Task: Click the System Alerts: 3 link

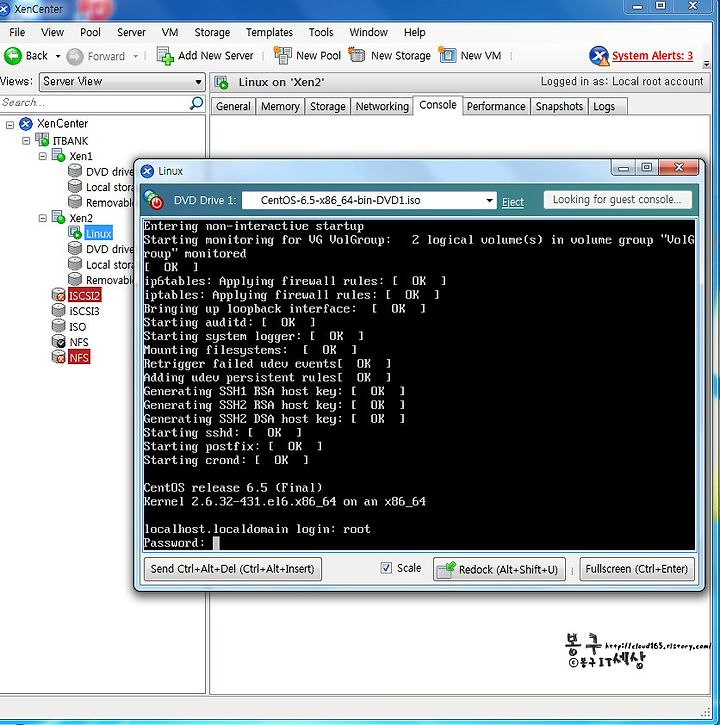Action: pyautogui.click(x=652, y=55)
